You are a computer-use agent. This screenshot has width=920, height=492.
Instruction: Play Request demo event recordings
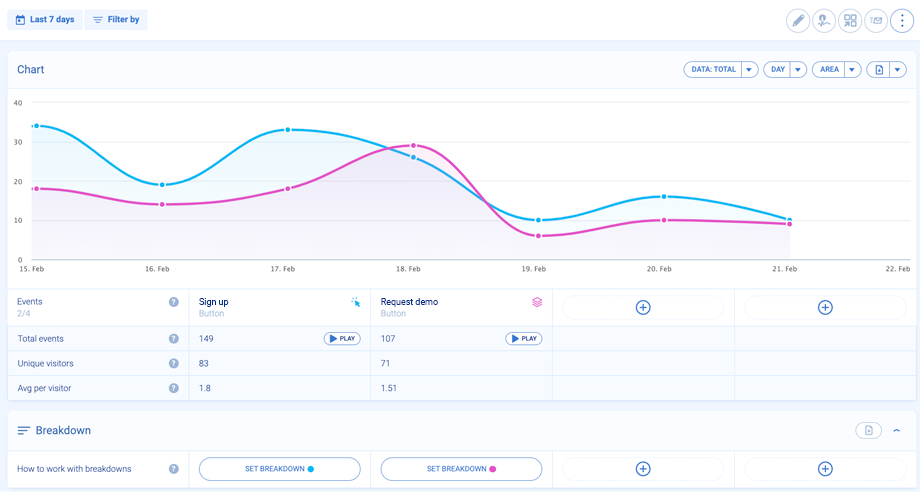coord(523,338)
